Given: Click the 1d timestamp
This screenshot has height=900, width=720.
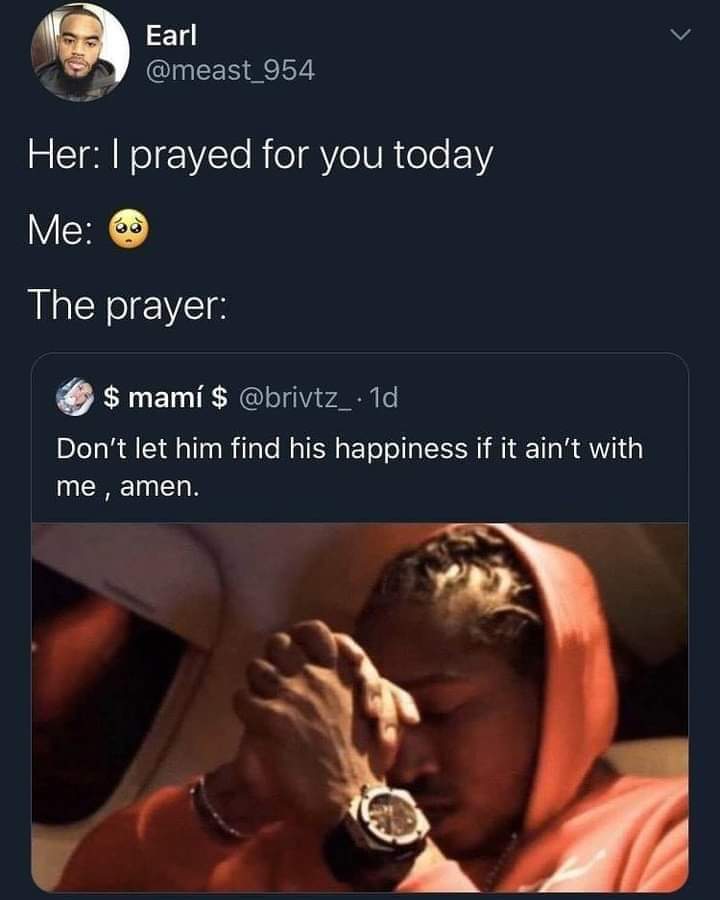Looking at the screenshot, I should click(384, 397).
